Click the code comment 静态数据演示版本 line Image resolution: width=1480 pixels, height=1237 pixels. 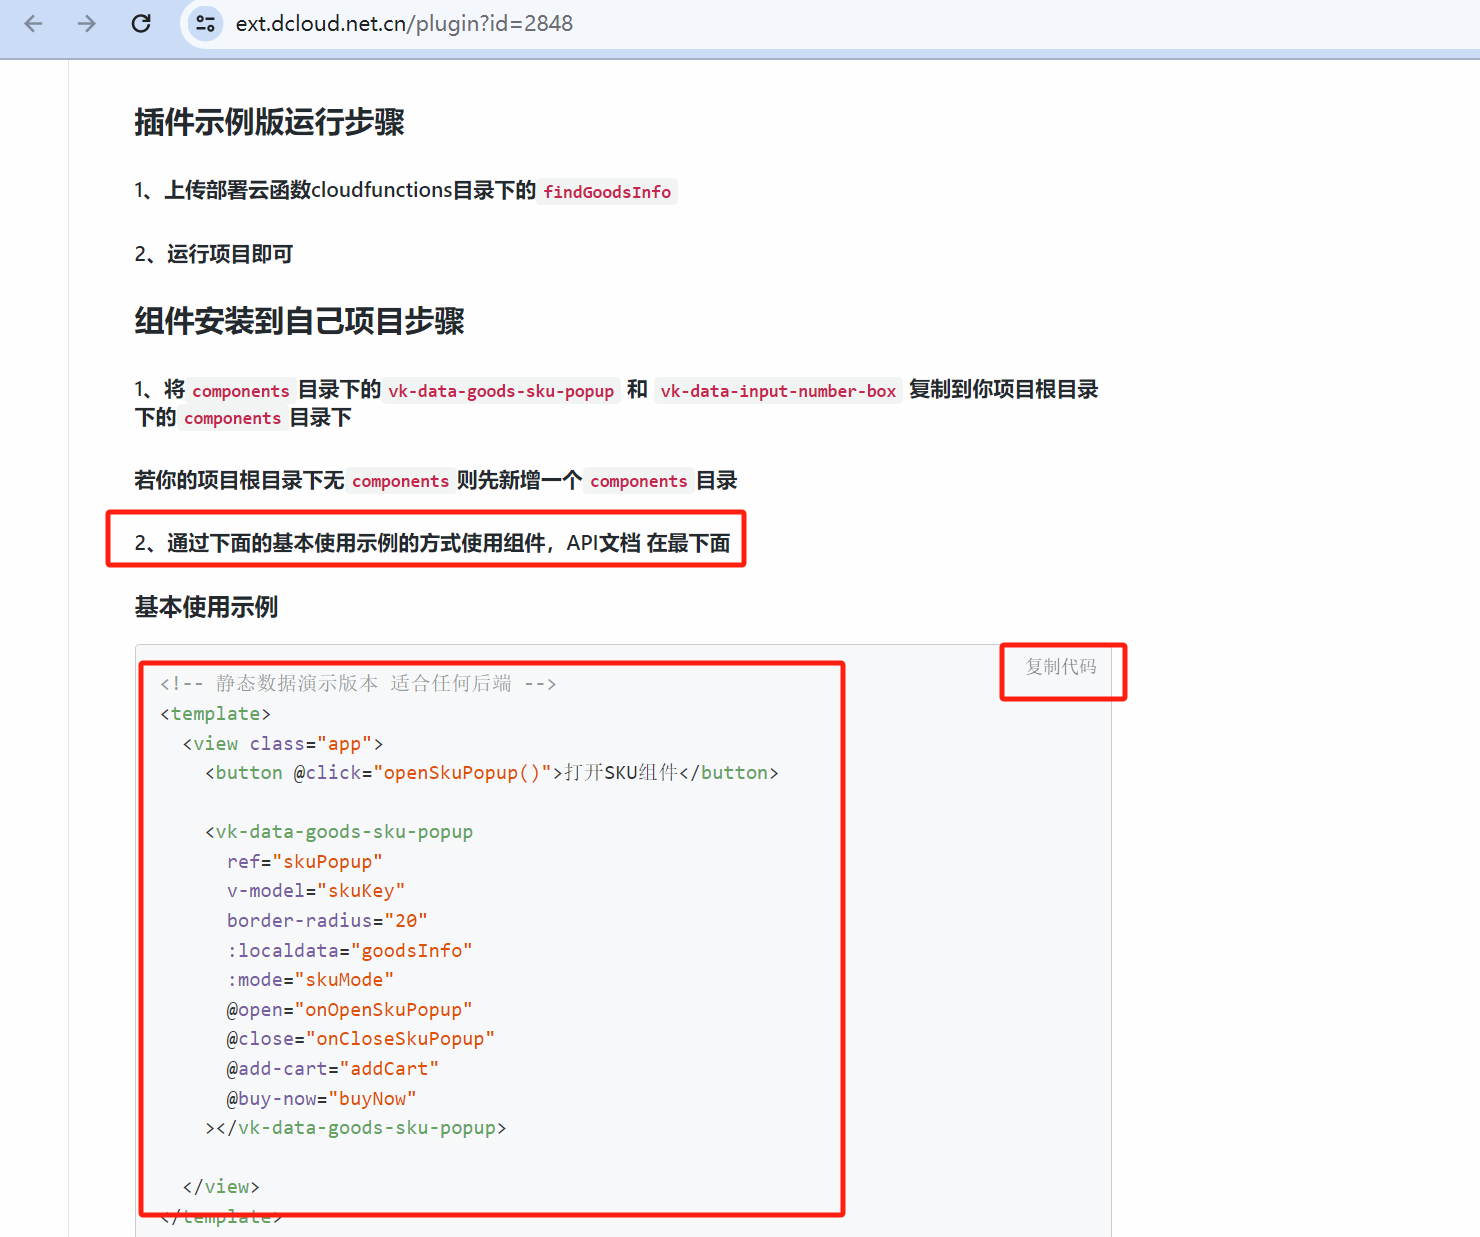coord(358,683)
